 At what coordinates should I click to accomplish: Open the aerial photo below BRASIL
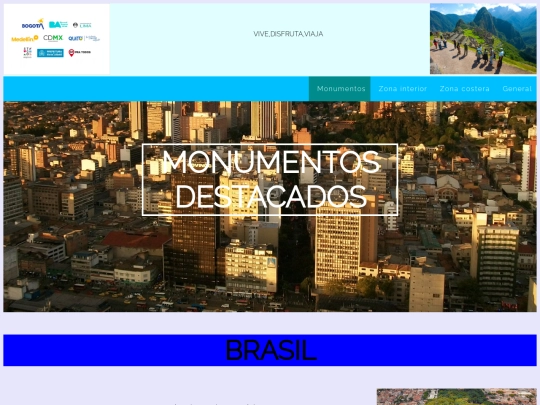tap(457, 397)
